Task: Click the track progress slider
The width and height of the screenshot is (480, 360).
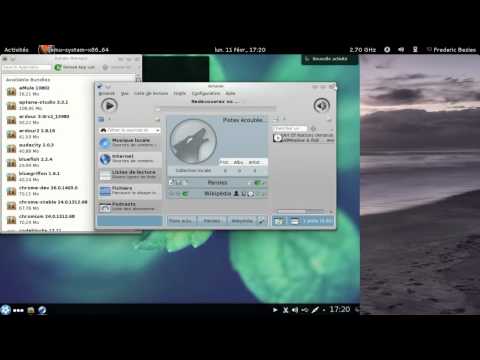Action: click(216, 109)
